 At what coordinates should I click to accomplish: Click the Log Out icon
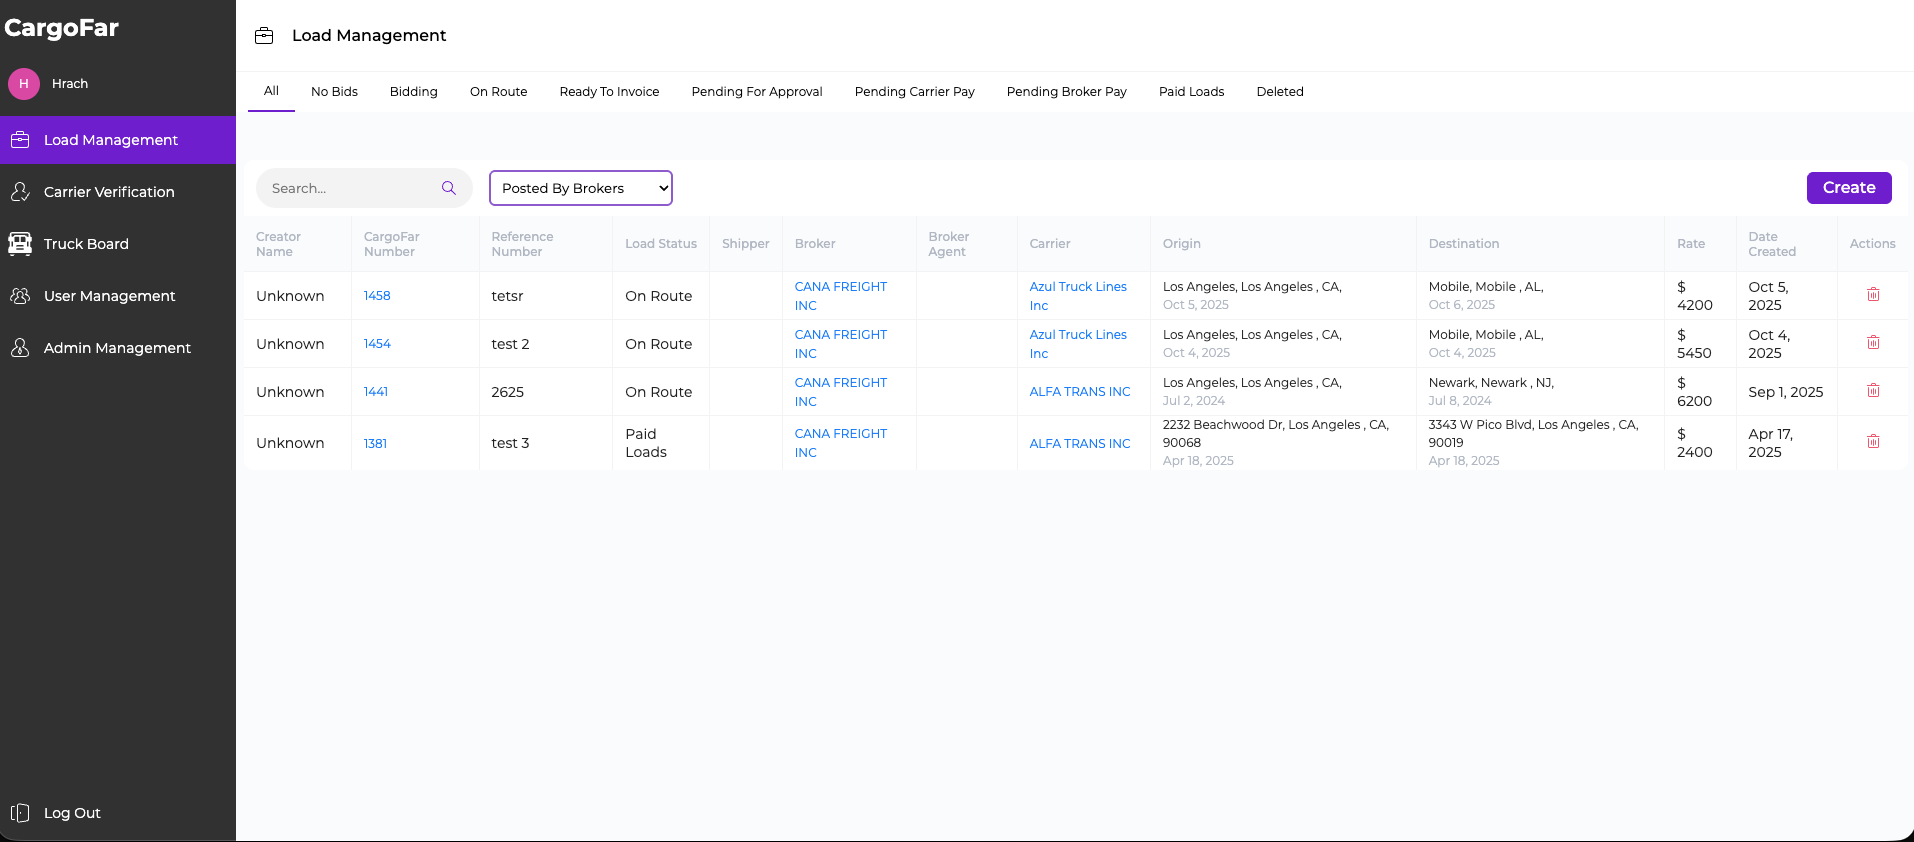[20, 813]
